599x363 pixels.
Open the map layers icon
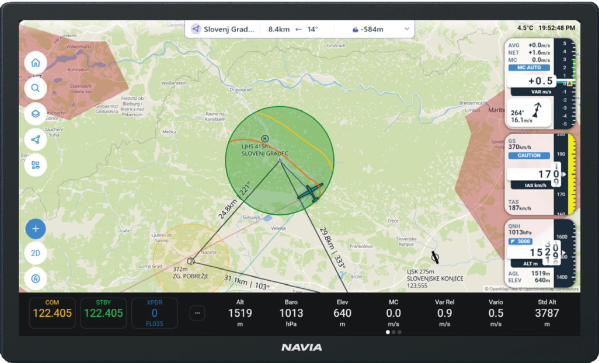[36, 114]
